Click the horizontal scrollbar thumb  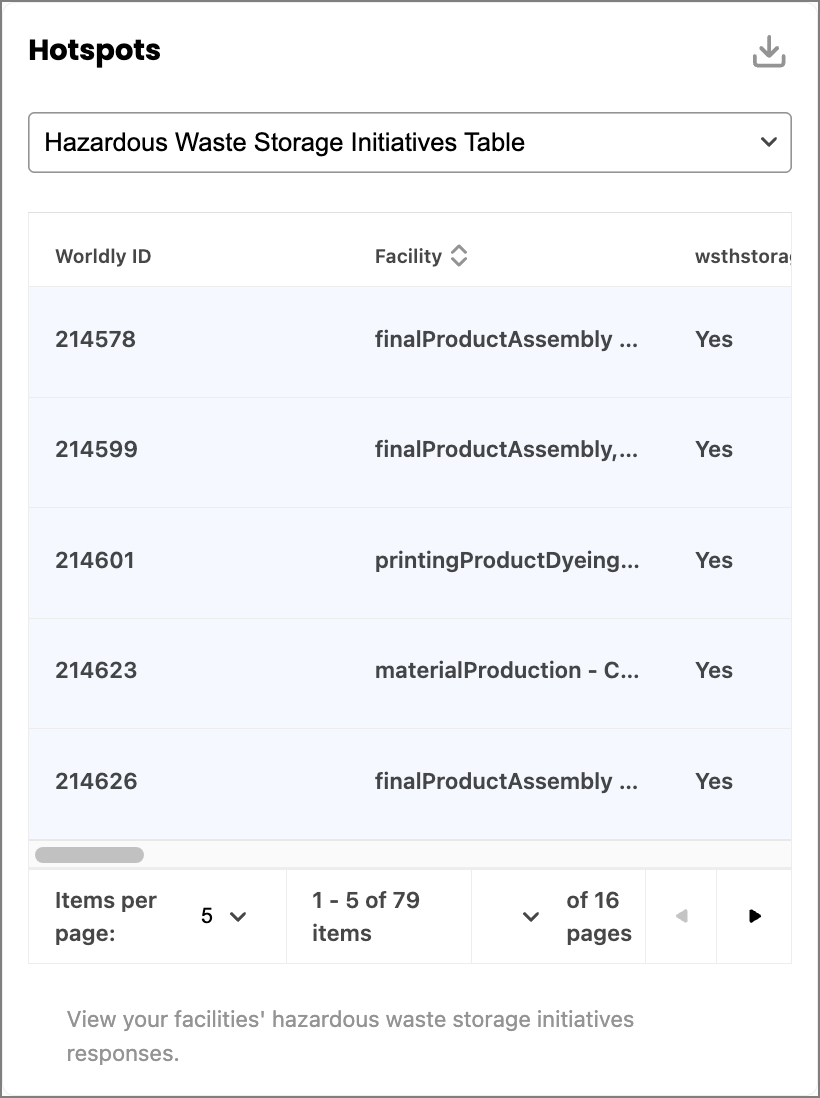[90, 854]
